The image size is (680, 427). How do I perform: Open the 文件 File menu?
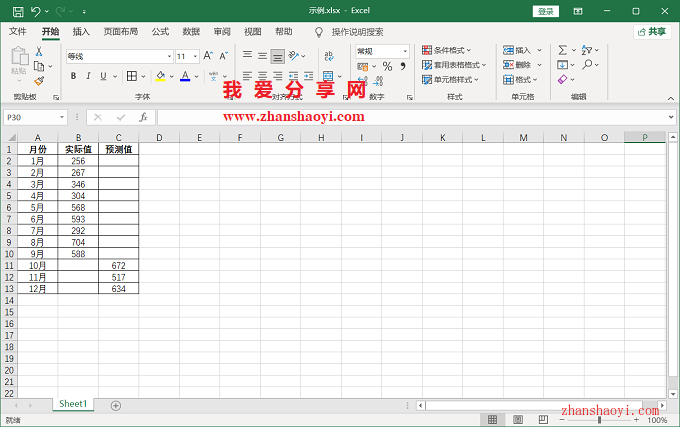point(18,32)
